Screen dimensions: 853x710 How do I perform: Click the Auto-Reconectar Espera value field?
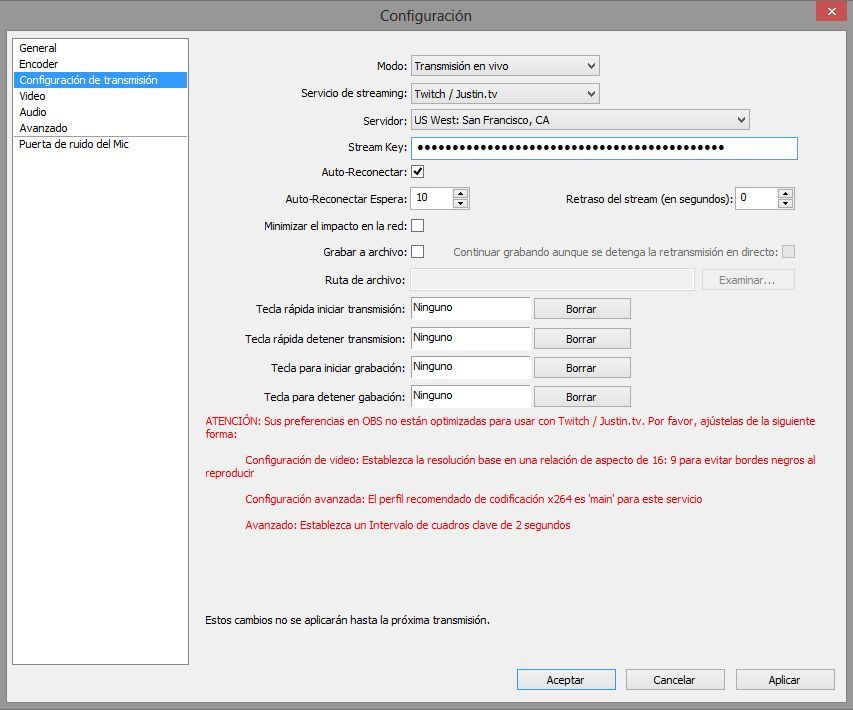(432, 198)
